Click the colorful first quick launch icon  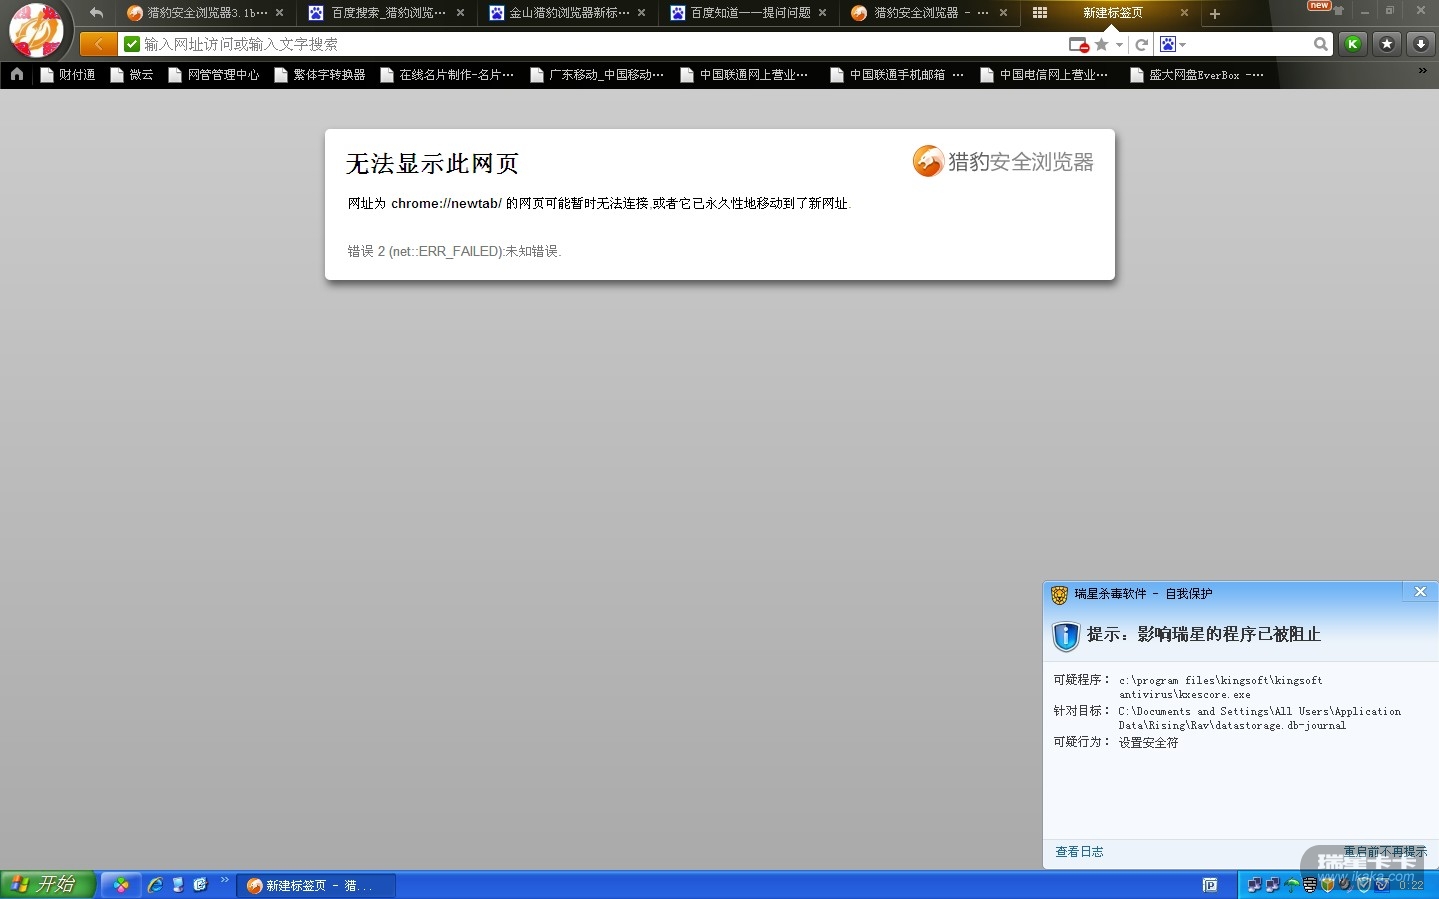point(121,885)
